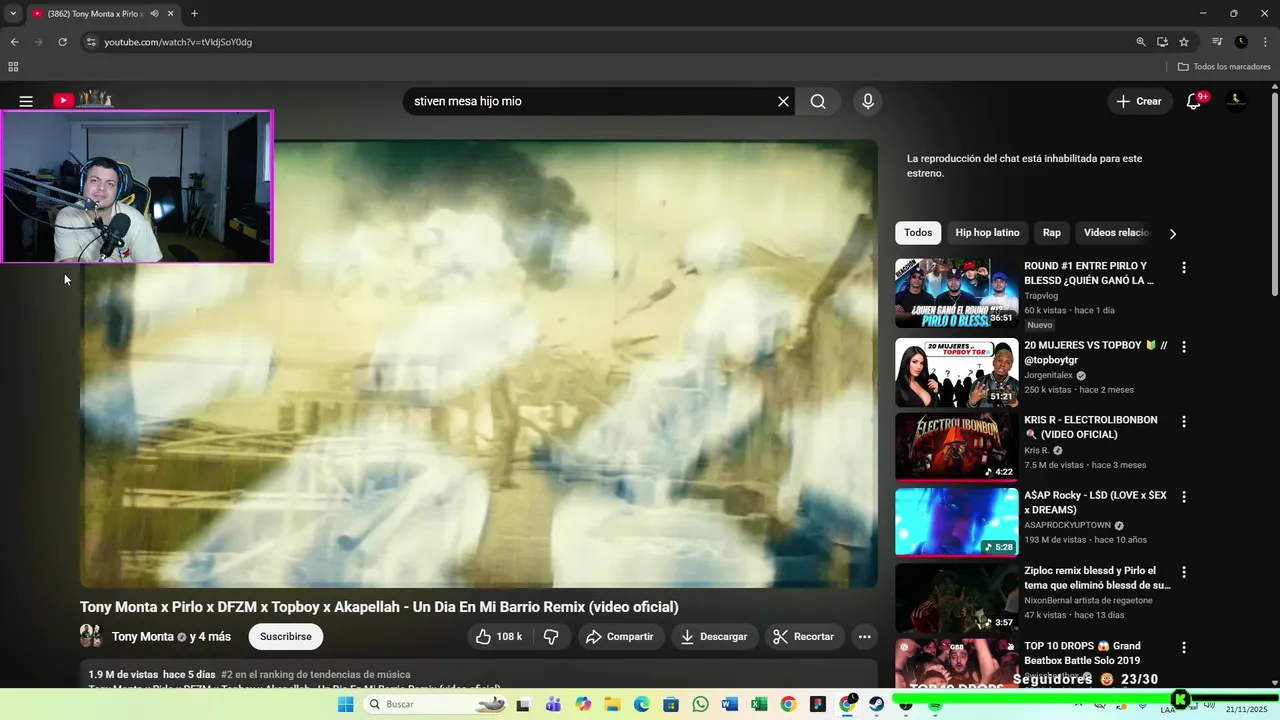
Task: Open the ASAPROCKYUPTOWN channel name
Action: pos(1067,525)
